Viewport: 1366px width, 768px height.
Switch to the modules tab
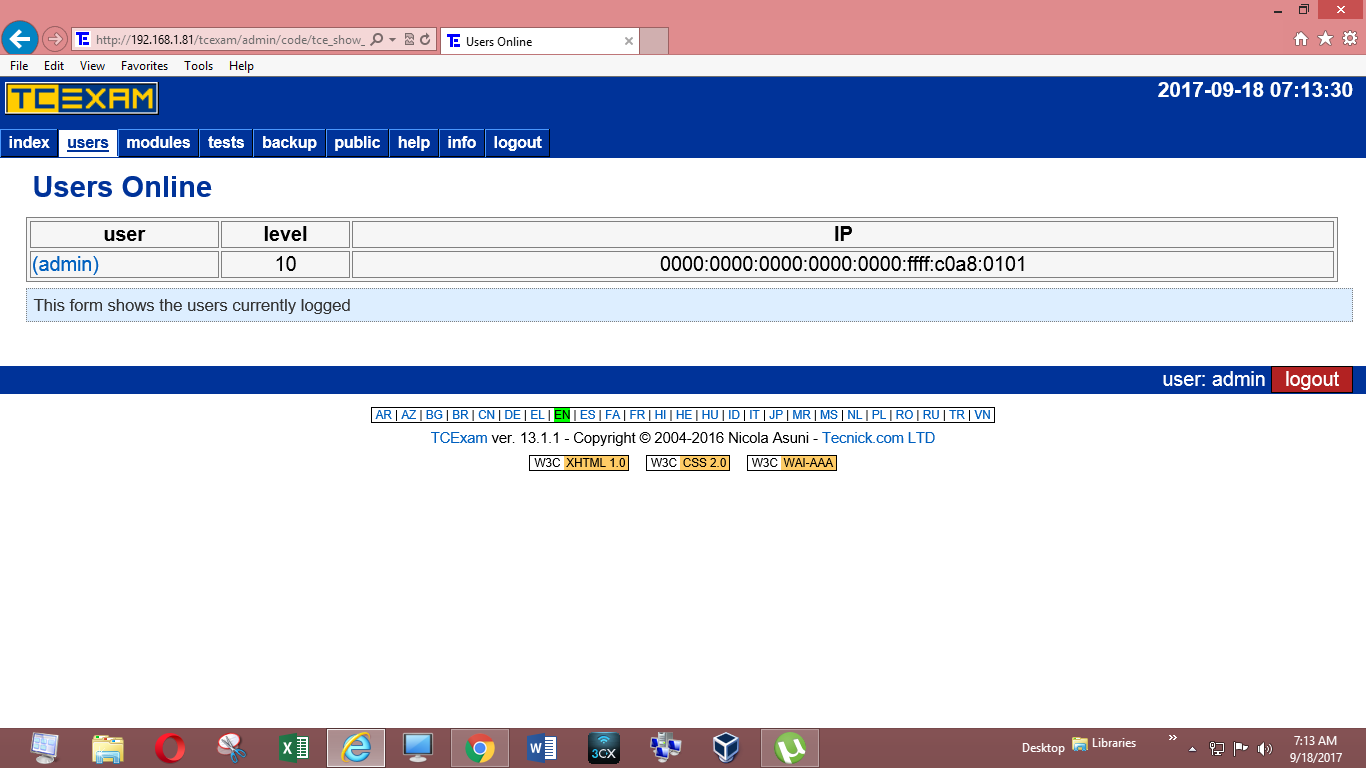click(158, 142)
